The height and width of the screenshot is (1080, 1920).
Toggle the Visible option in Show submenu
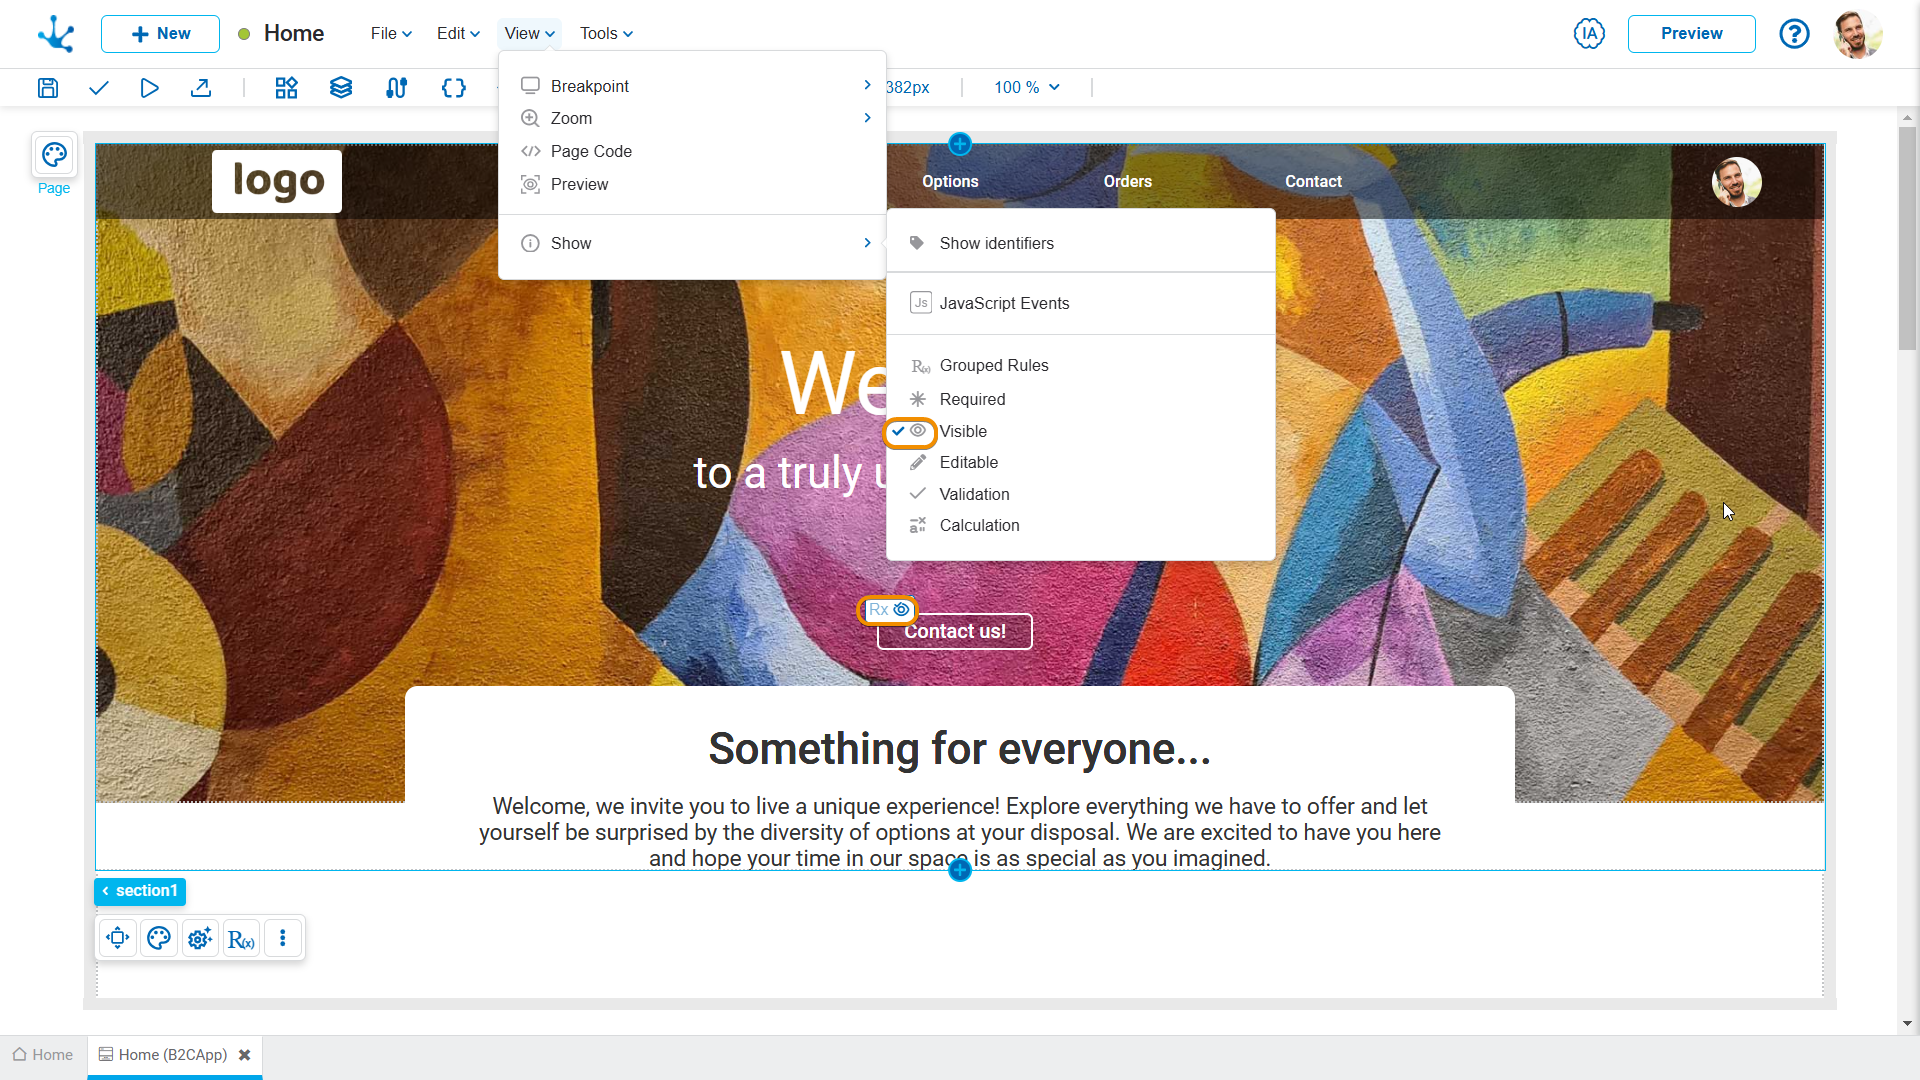coord(963,431)
